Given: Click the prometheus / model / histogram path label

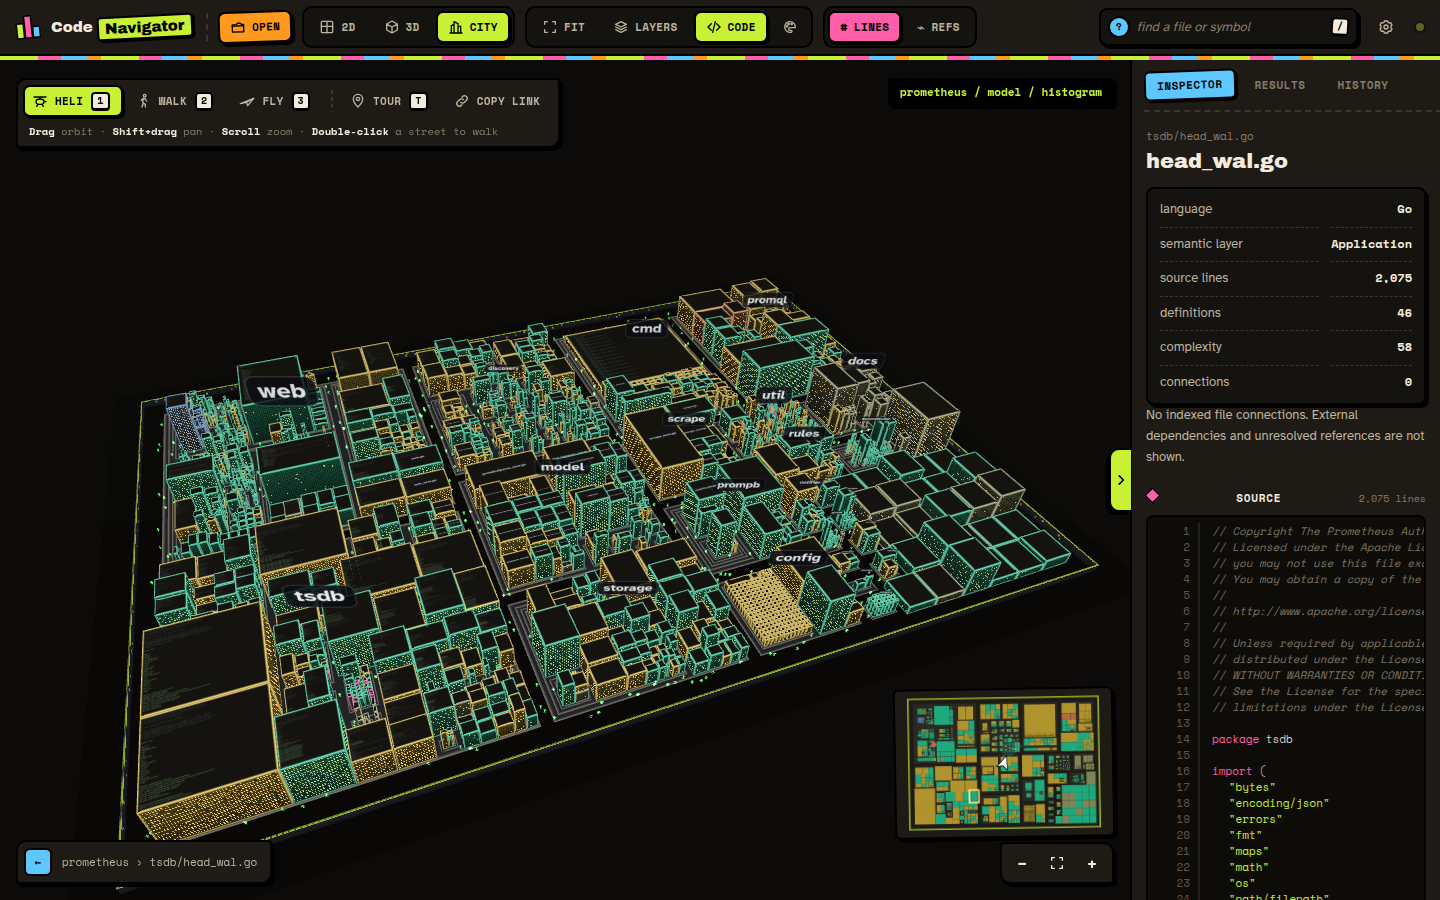Looking at the screenshot, I should point(1001,92).
